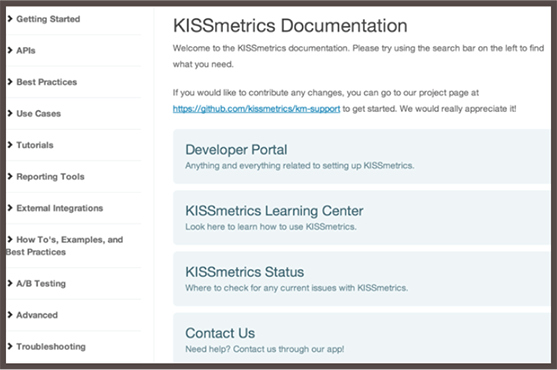Image resolution: width=557 pixels, height=370 pixels.
Task: Go to Reporting Tools in the sidebar
Action: (x=50, y=176)
